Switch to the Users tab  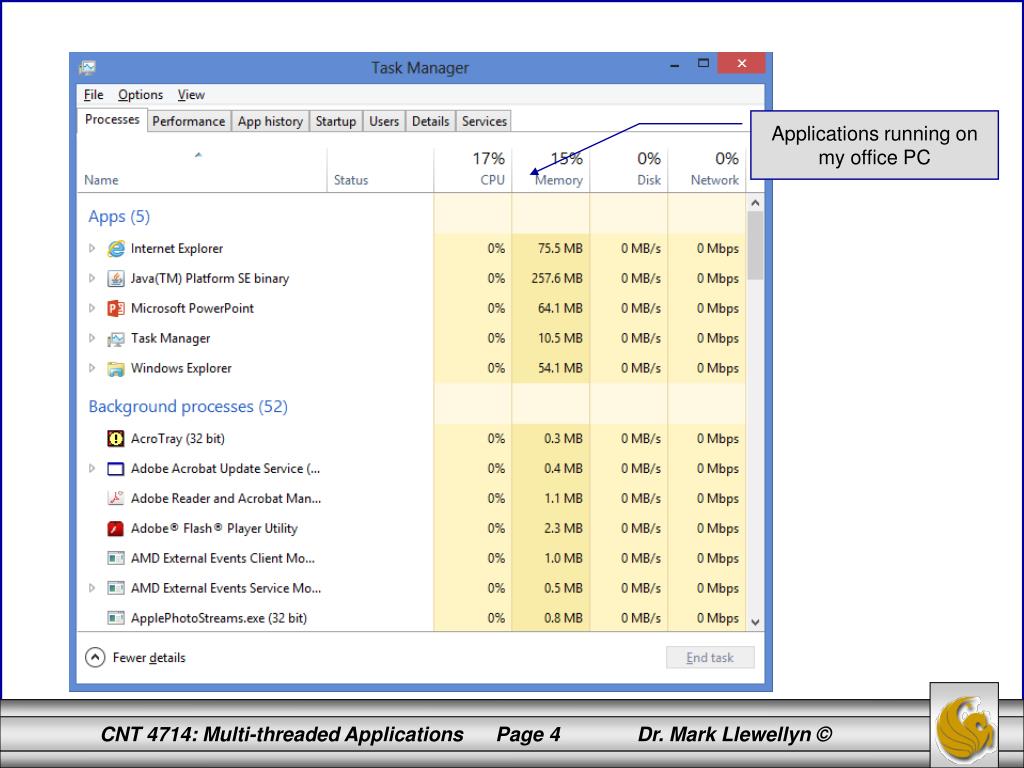tap(384, 121)
